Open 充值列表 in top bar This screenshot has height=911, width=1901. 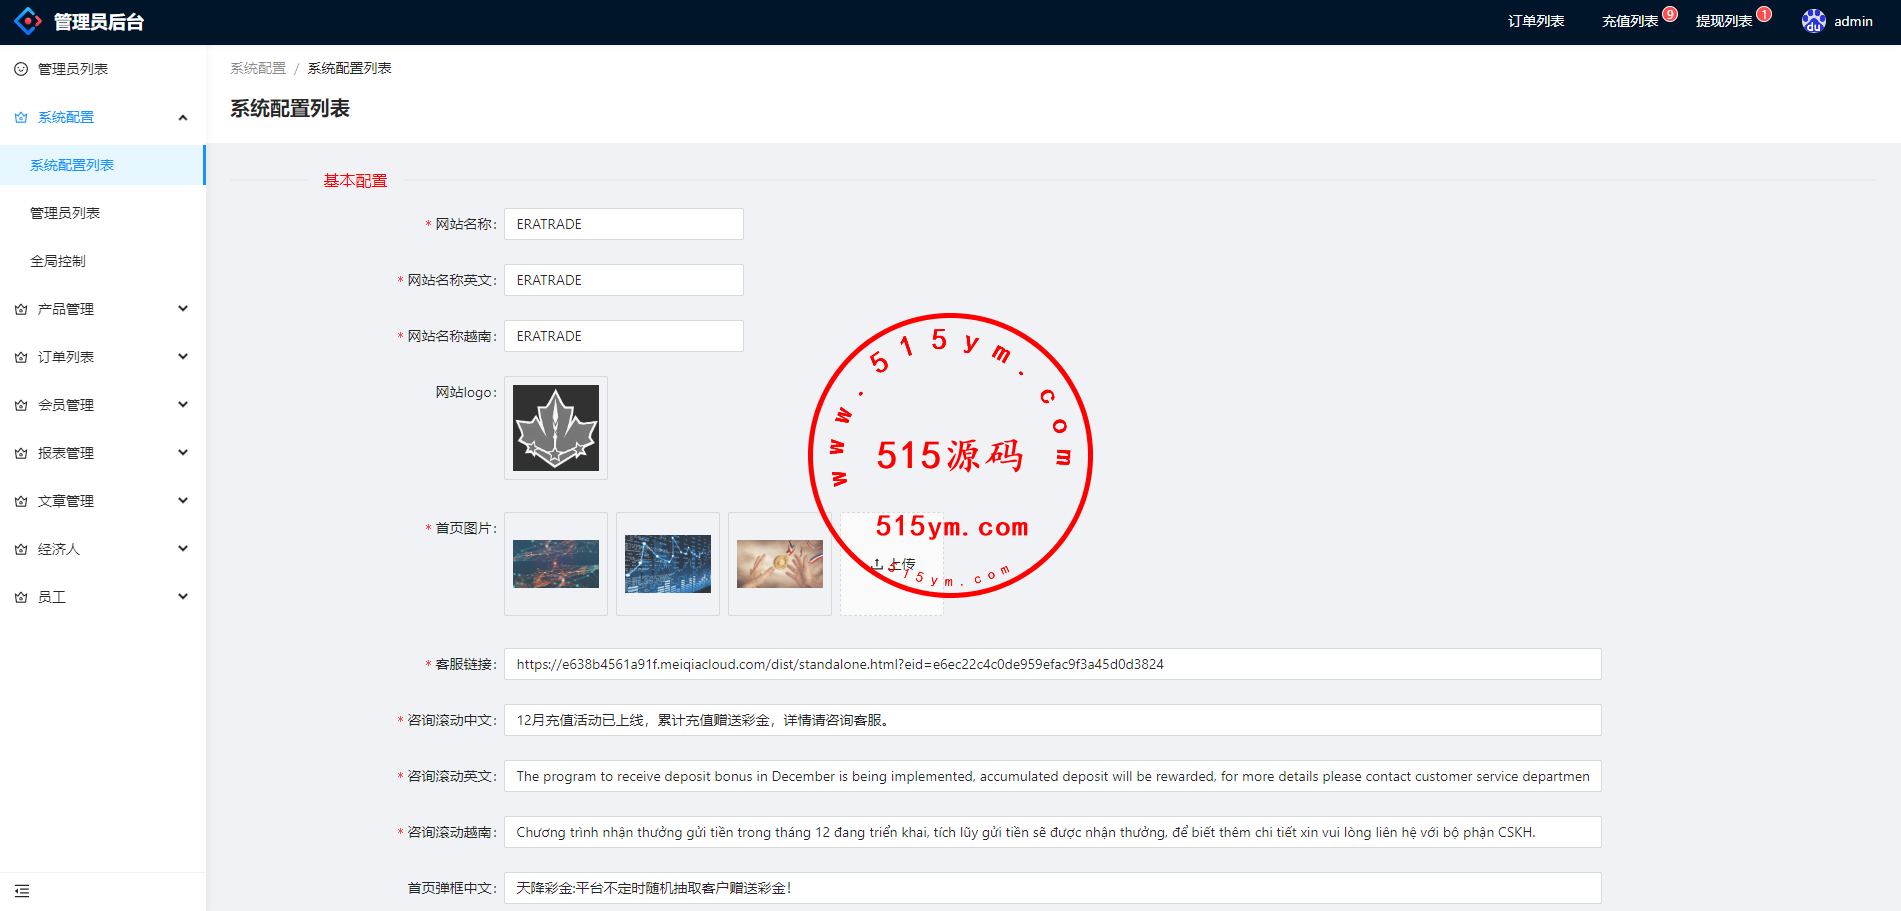pos(1629,21)
